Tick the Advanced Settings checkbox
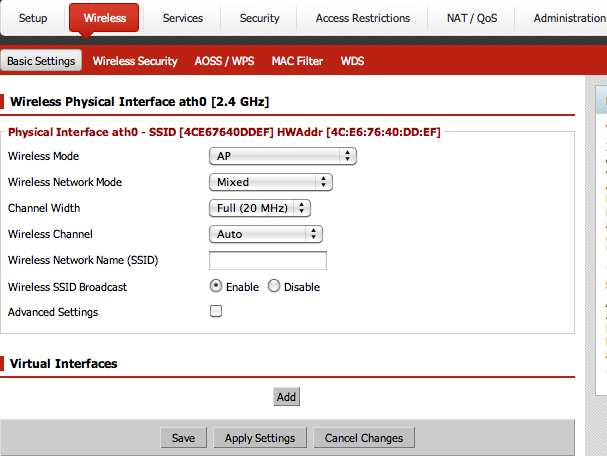 (216, 312)
